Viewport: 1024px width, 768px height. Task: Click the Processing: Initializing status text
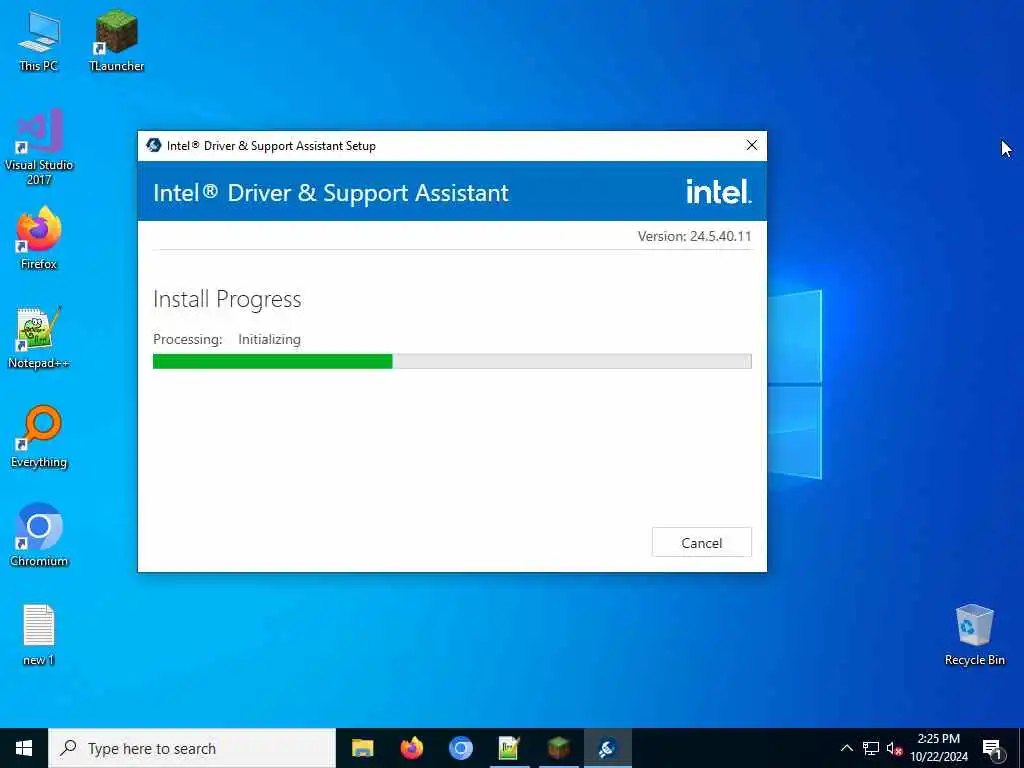pos(227,340)
